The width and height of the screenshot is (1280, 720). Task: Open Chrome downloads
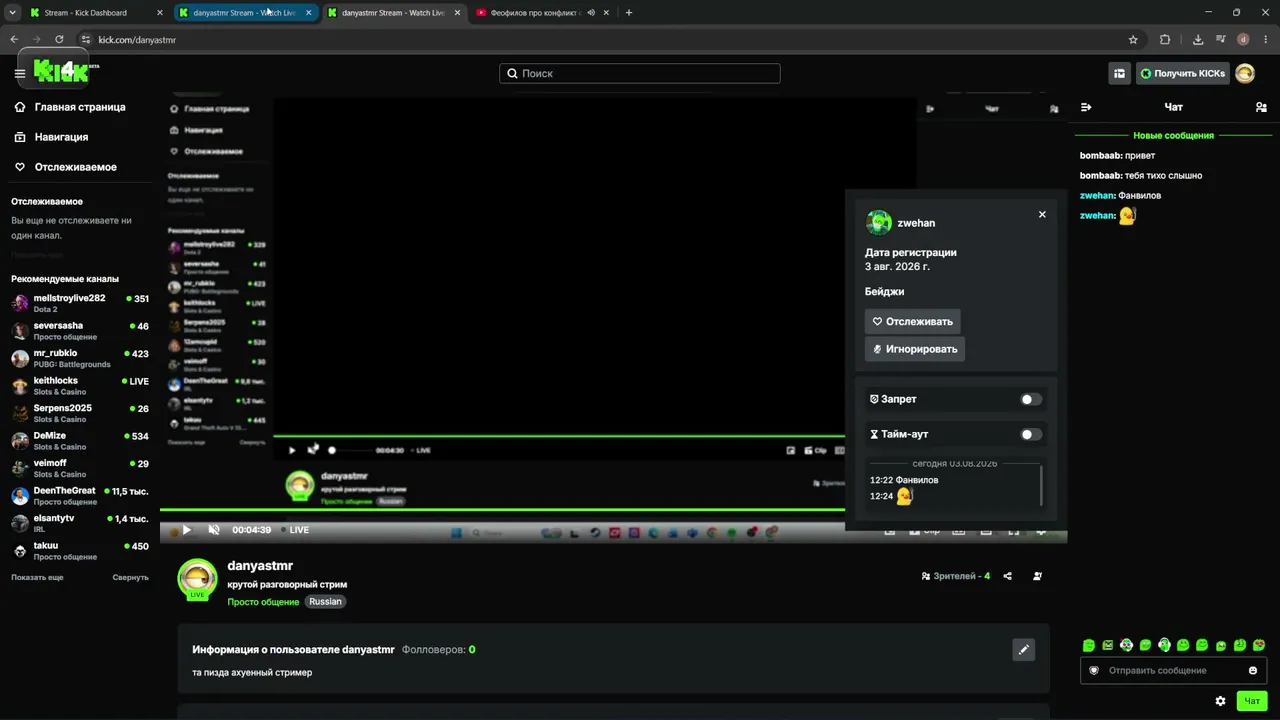(x=1198, y=39)
